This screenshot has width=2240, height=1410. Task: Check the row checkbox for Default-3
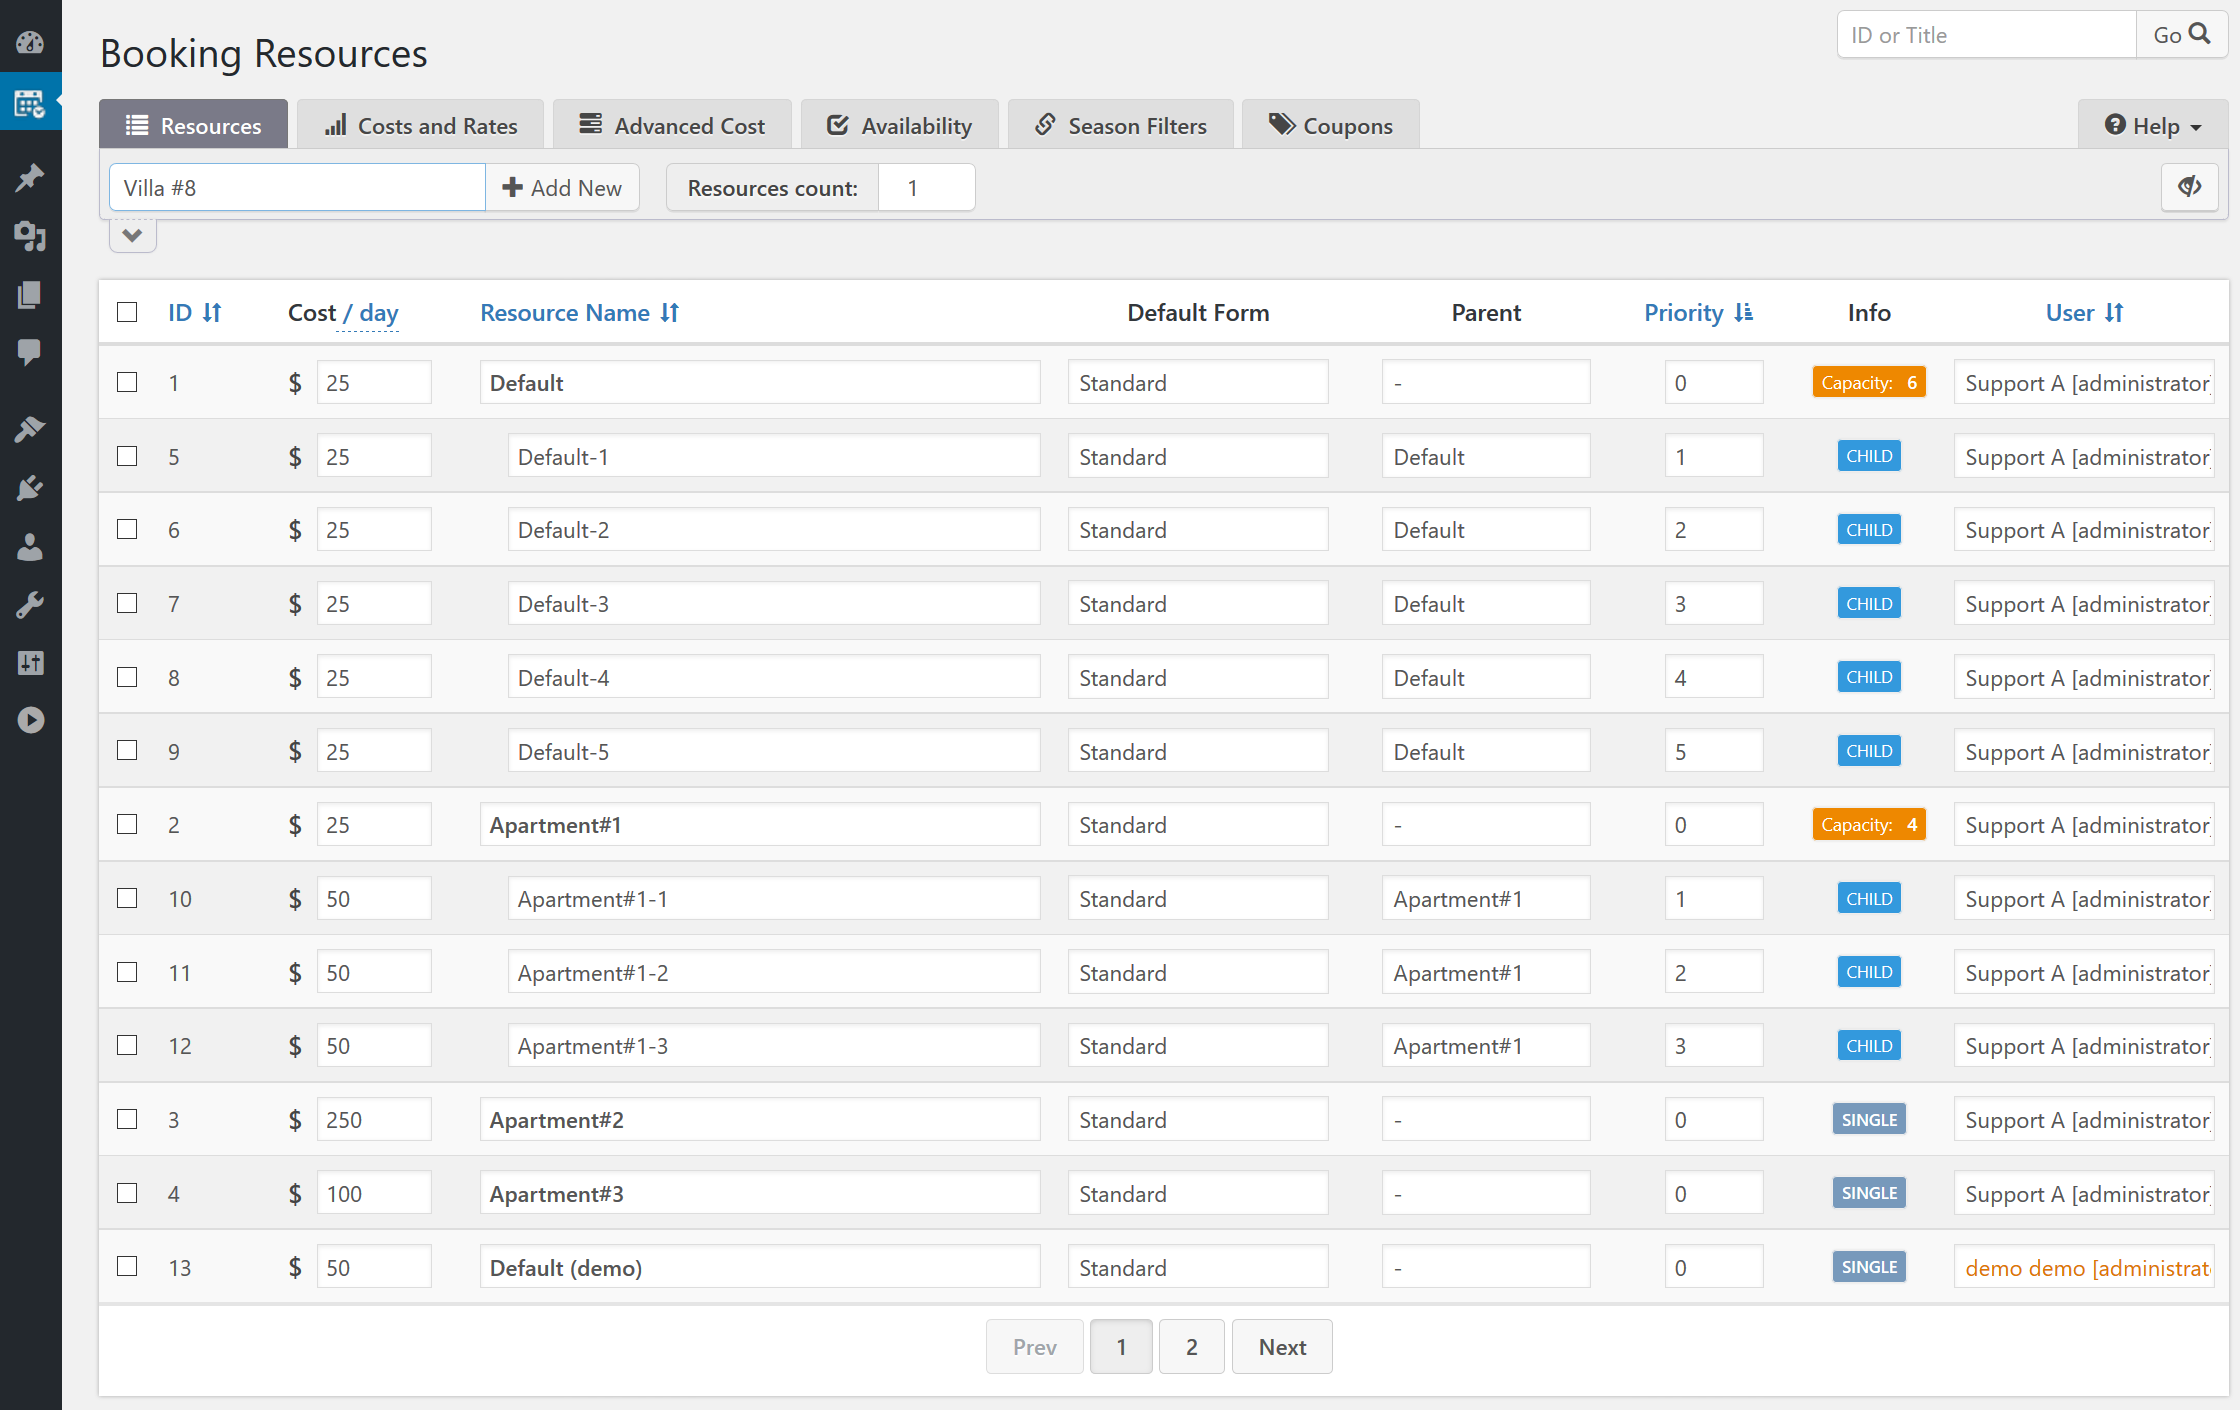127,603
